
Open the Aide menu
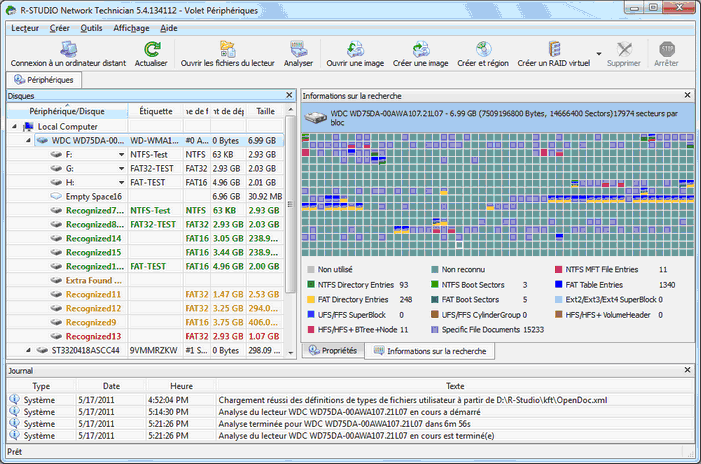169,28
